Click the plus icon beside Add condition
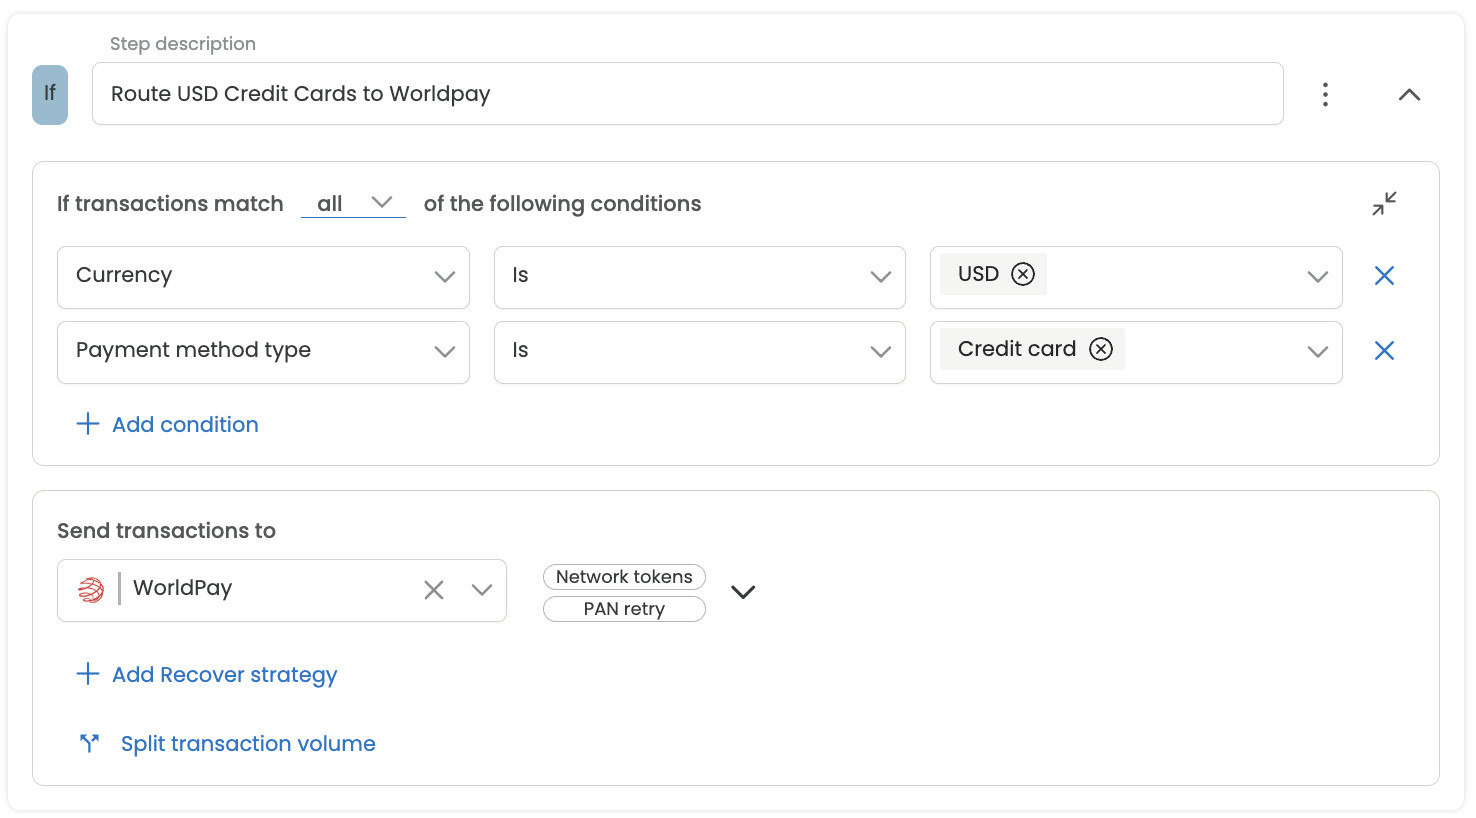This screenshot has width=1476, height=818. coord(88,423)
